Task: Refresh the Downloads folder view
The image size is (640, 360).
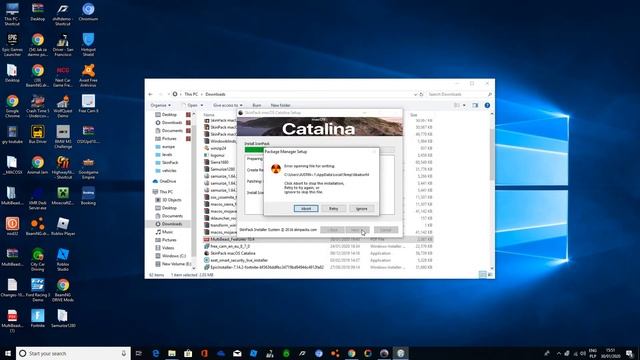Action: point(421,94)
